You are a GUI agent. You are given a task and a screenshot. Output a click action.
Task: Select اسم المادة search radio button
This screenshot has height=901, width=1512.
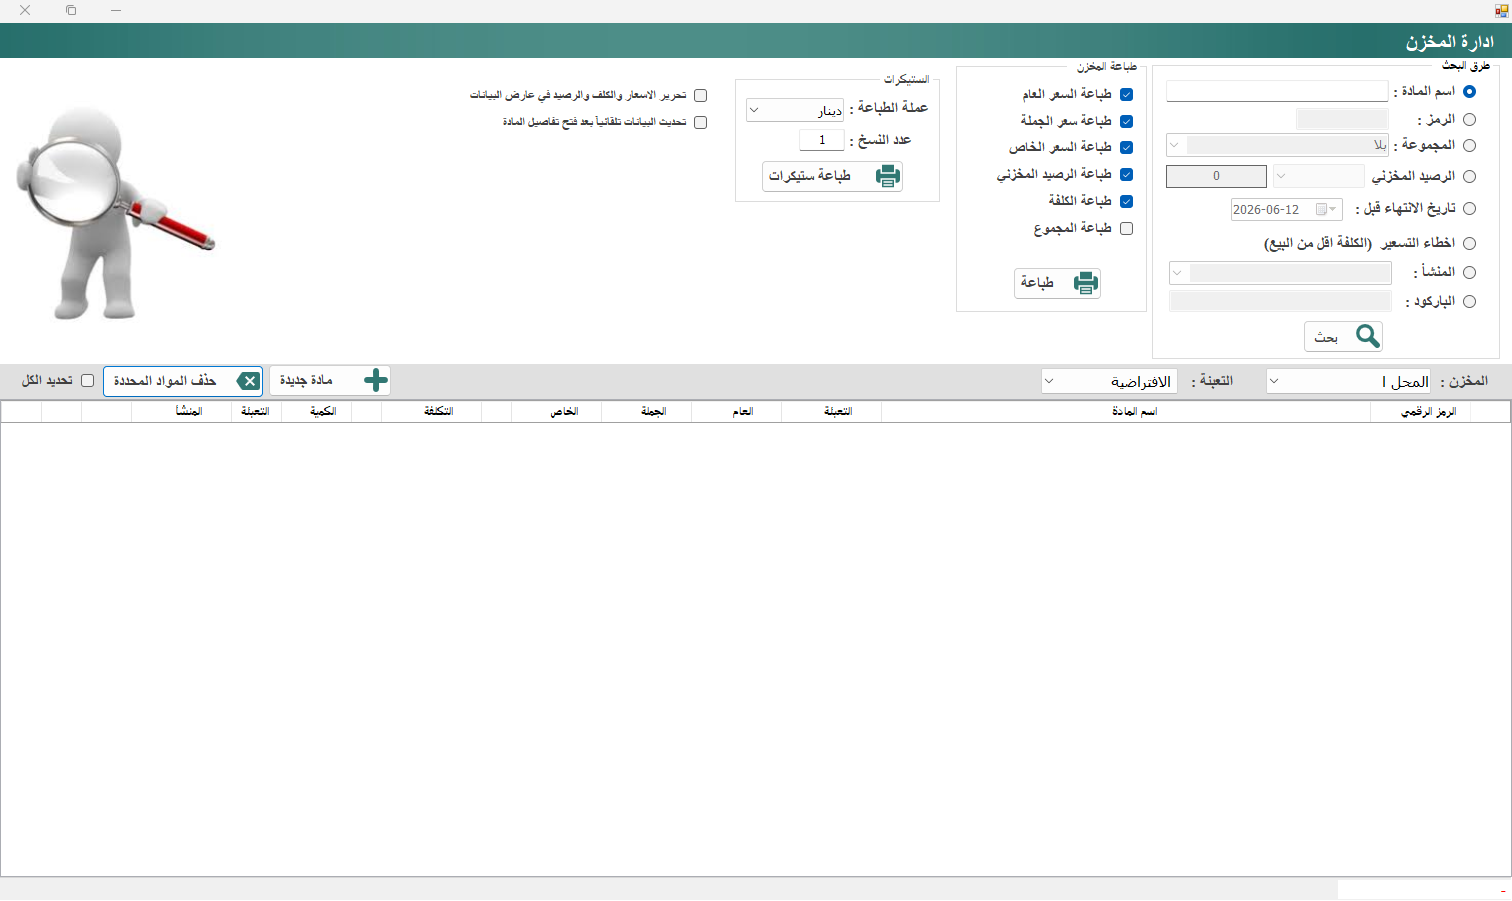(x=1469, y=91)
